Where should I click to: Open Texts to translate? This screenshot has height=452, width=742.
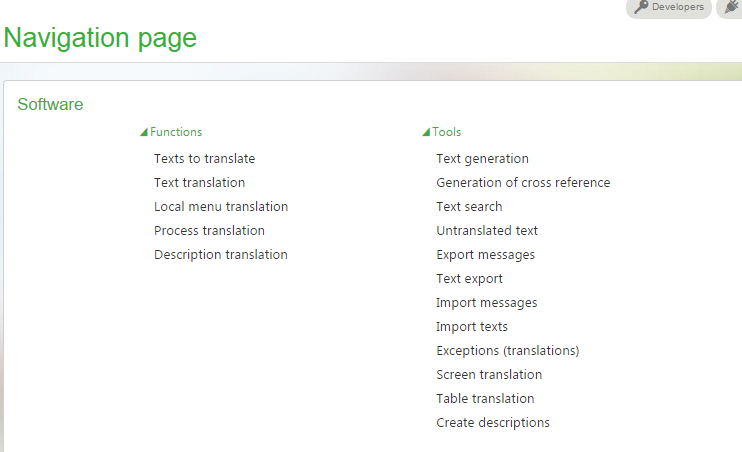pos(204,159)
